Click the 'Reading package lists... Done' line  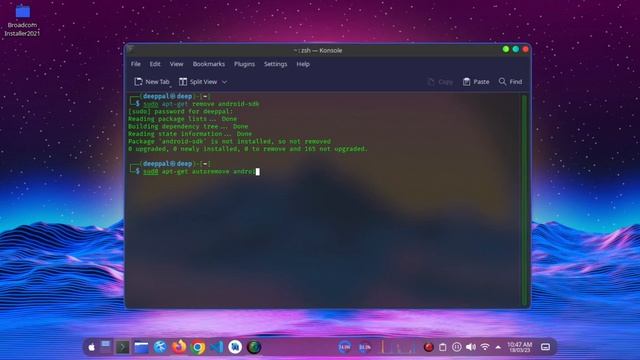[x=182, y=119]
